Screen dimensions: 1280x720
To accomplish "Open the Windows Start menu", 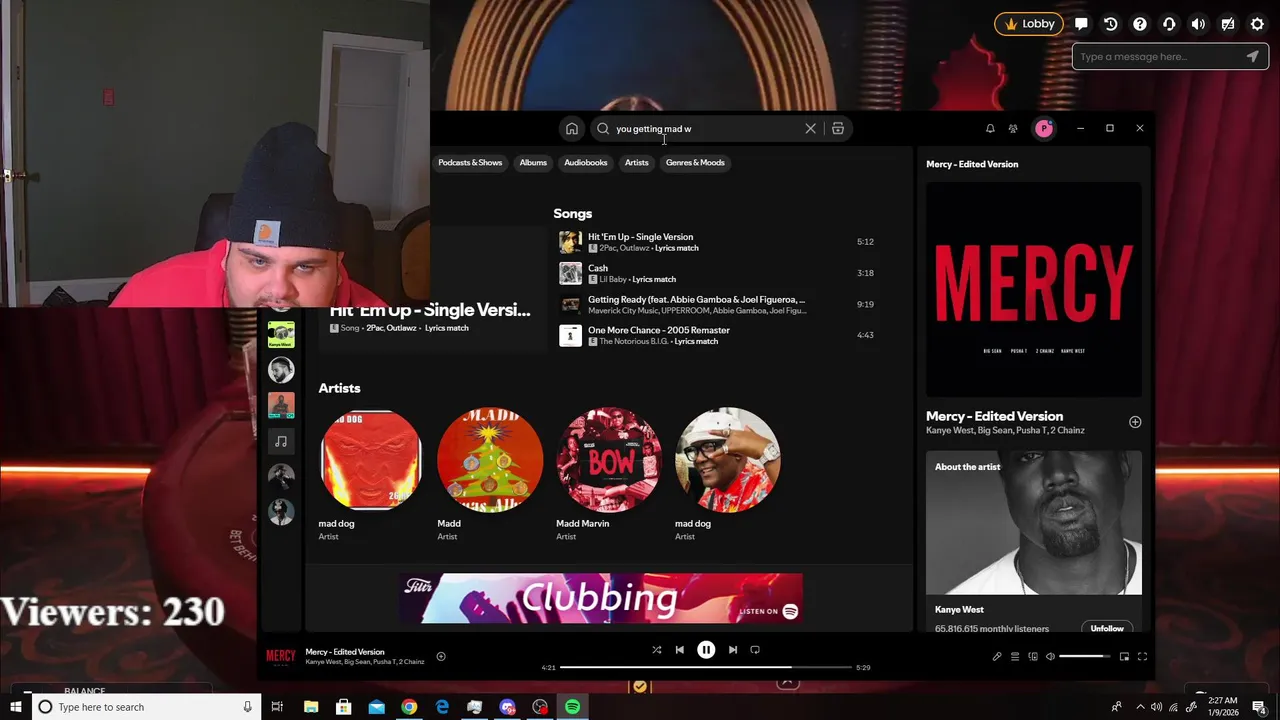I will pos(16,707).
